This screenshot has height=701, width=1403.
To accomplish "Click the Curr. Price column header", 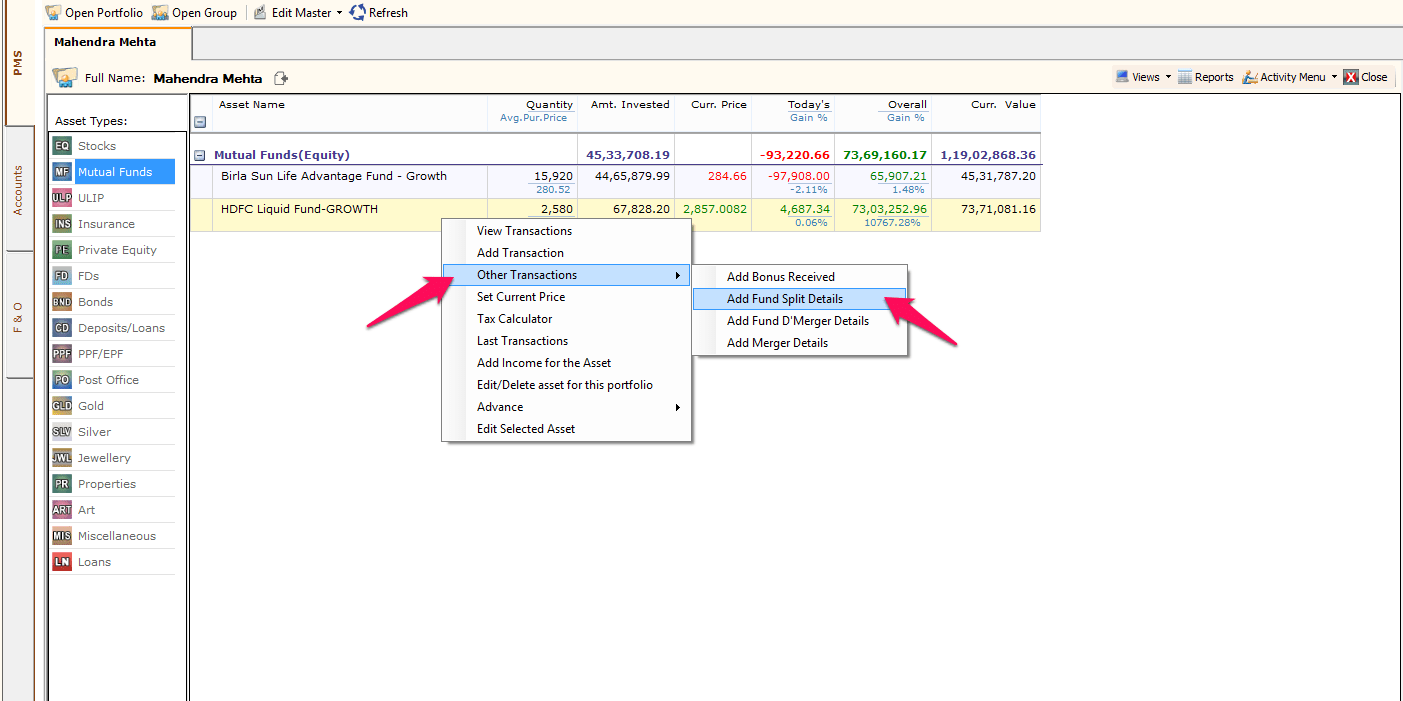I will pyautogui.click(x=719, y=104).
